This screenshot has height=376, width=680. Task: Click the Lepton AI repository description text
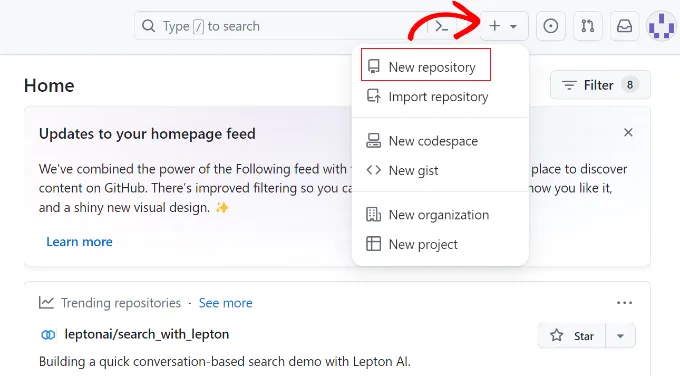(225, 361)
